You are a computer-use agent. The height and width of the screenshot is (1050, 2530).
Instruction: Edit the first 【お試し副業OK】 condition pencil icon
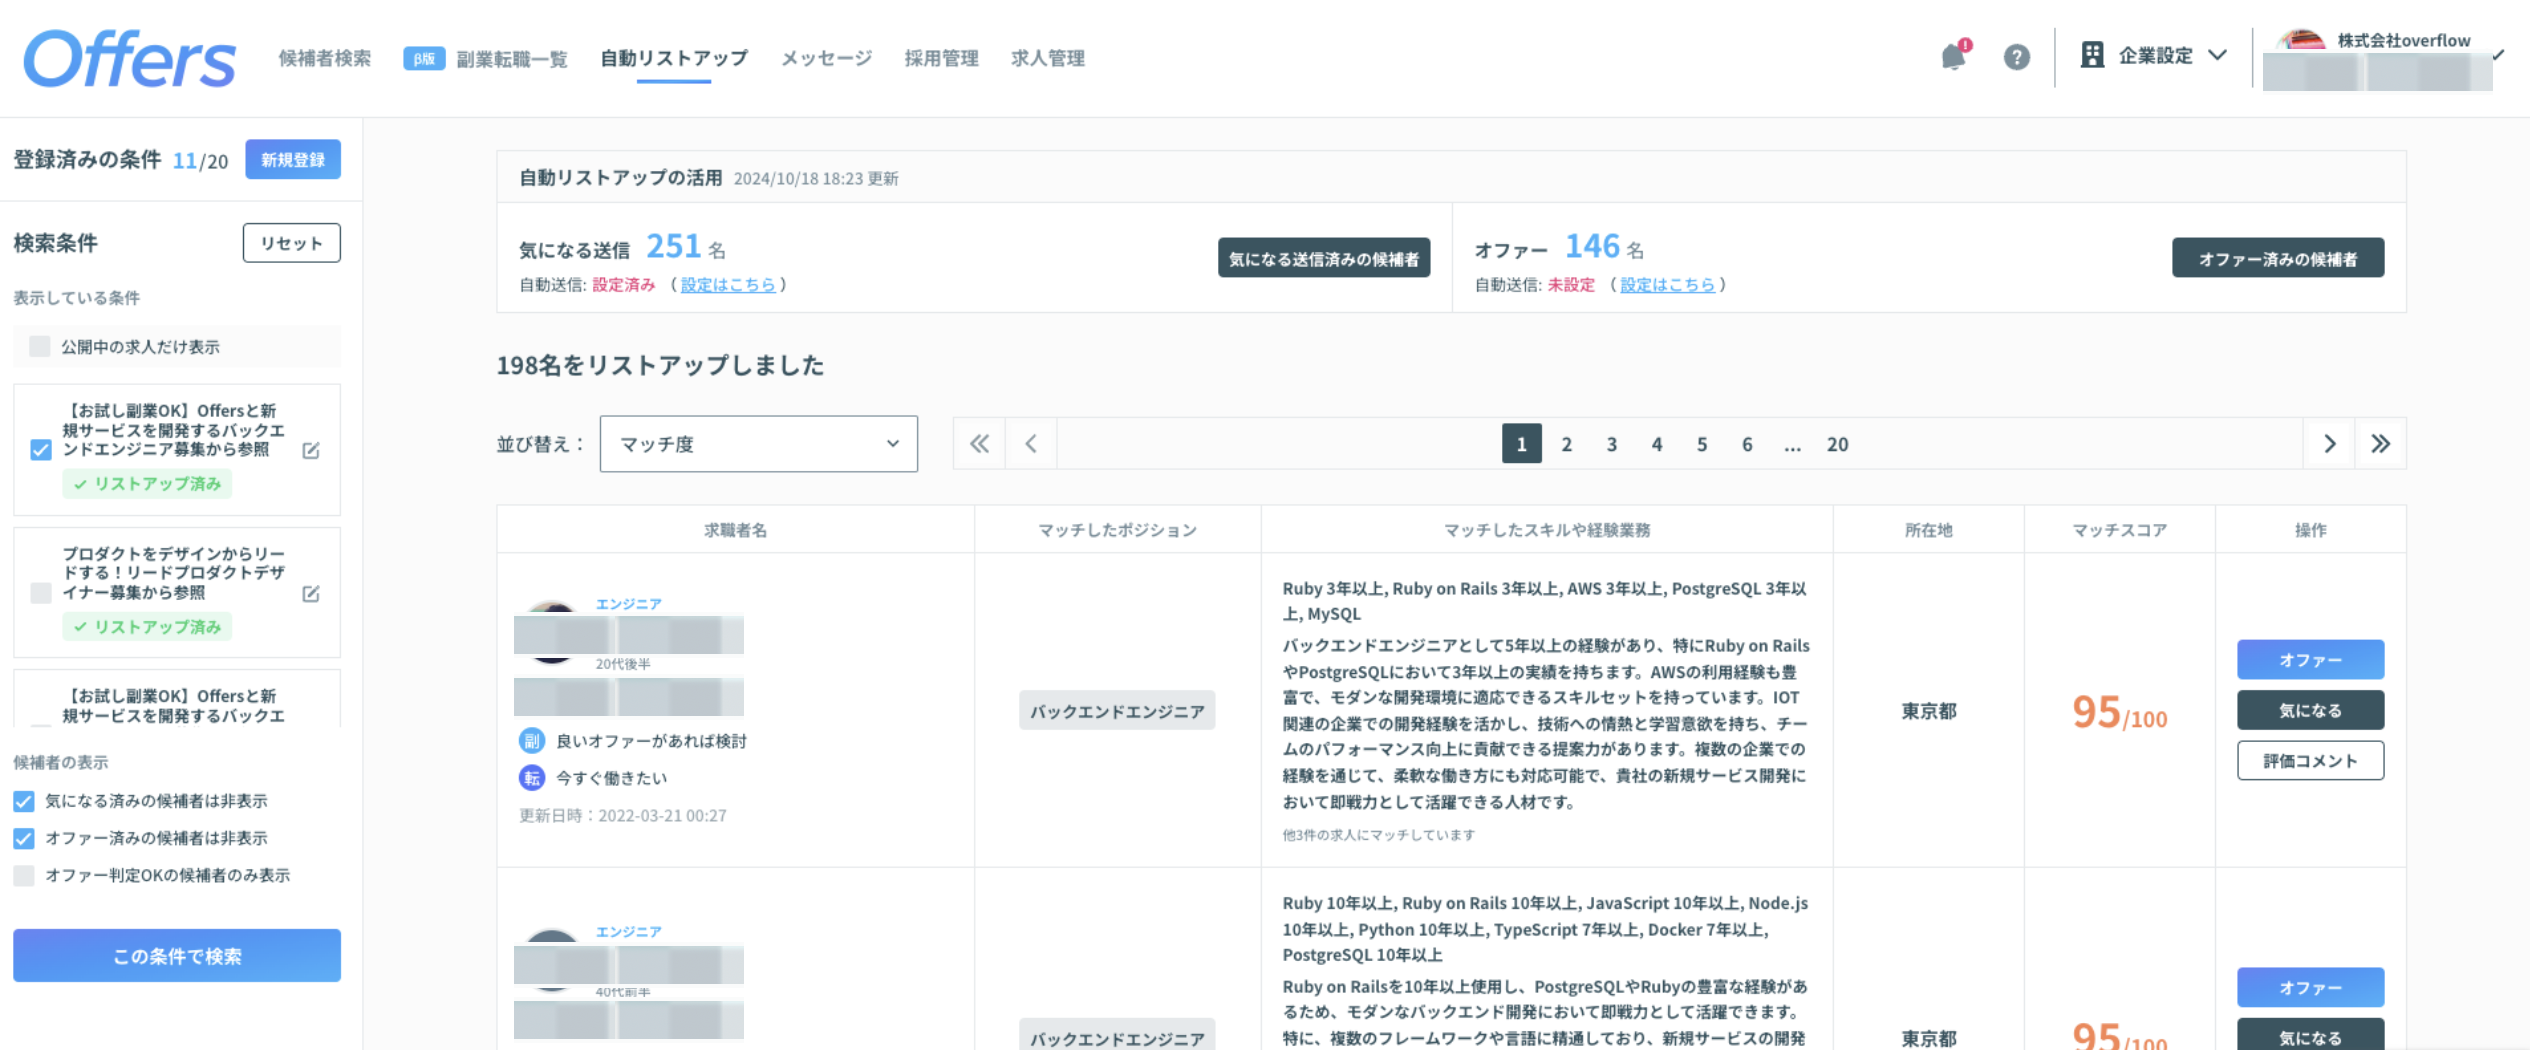click(311, 450)
